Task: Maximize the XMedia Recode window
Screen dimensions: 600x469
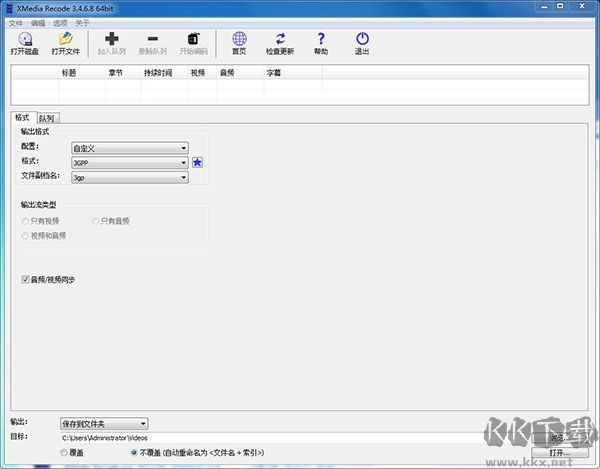Action: (560, 7)
